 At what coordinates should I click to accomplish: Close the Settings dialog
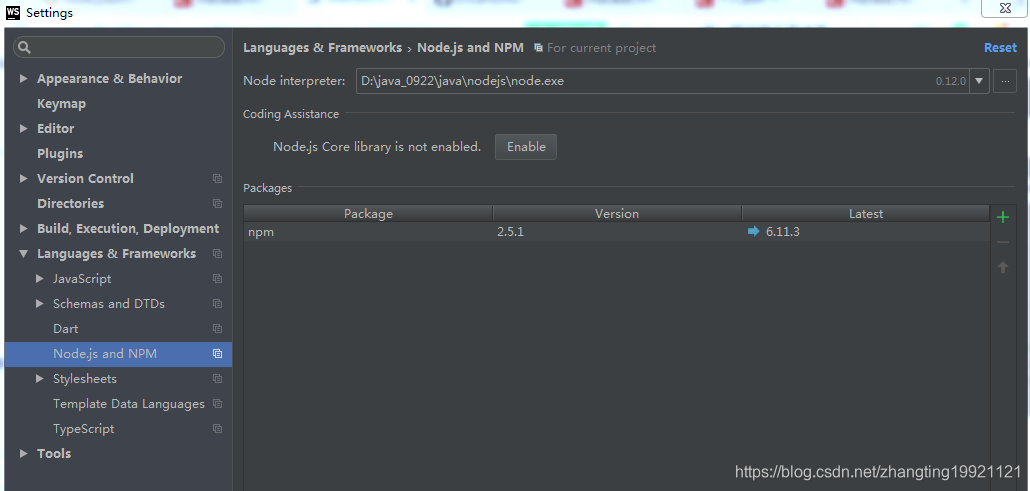coord(1005,8)
